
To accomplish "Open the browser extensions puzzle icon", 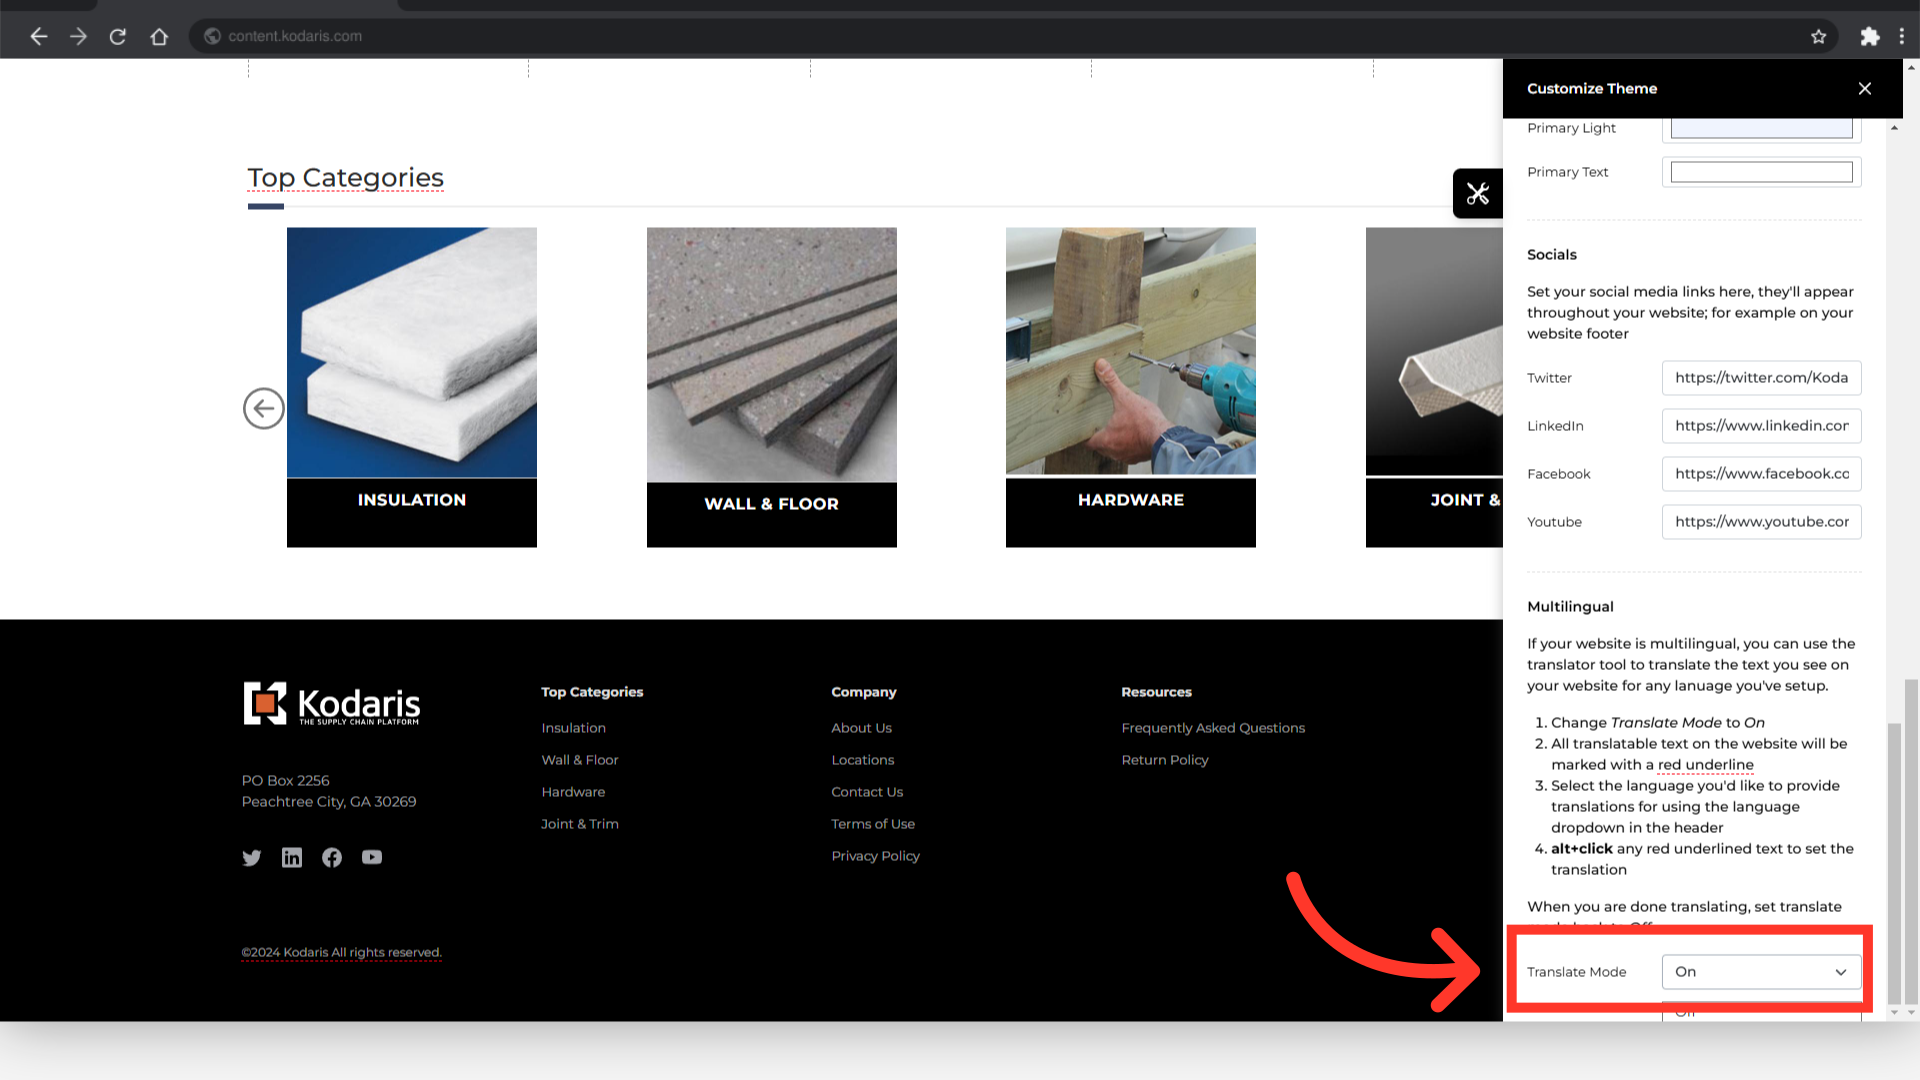I will (x=1869, y=37).
